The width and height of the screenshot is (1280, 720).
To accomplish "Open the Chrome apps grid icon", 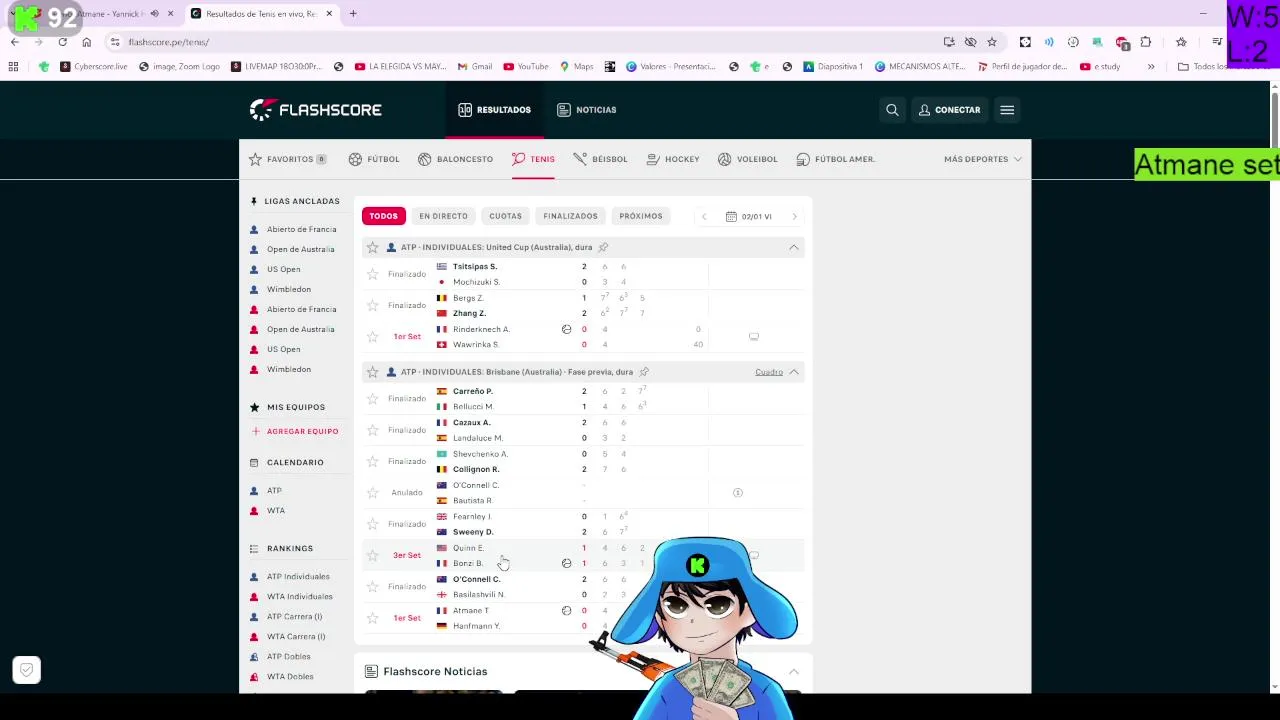I will pyautogui.click(x=13, y=67).
